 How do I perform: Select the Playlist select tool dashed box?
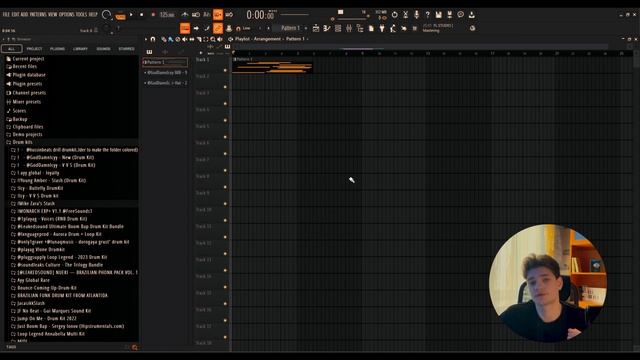pos(206,39)
